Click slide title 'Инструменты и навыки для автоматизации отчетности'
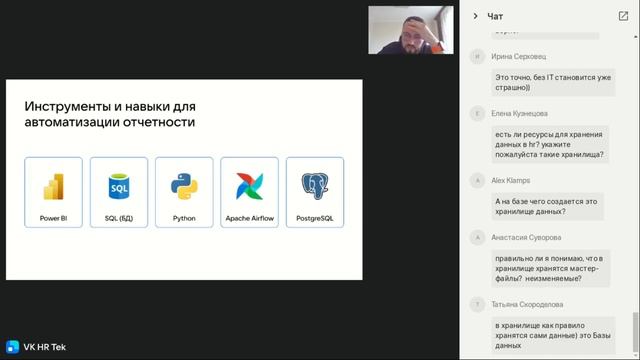640x360 pixels. coord(110,114)
